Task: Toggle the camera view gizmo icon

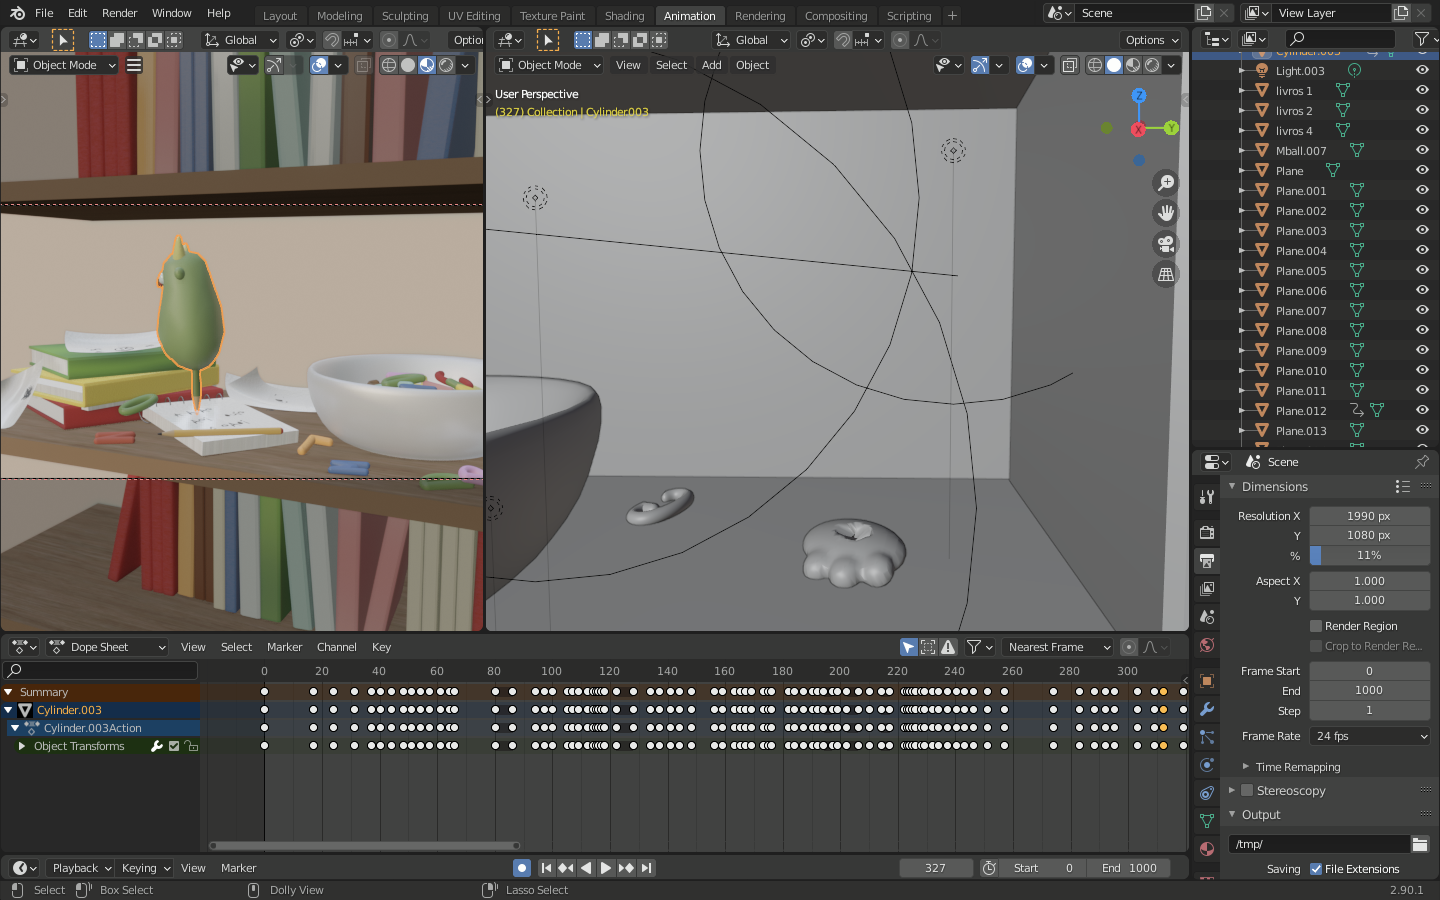Action: point(1166,244)
